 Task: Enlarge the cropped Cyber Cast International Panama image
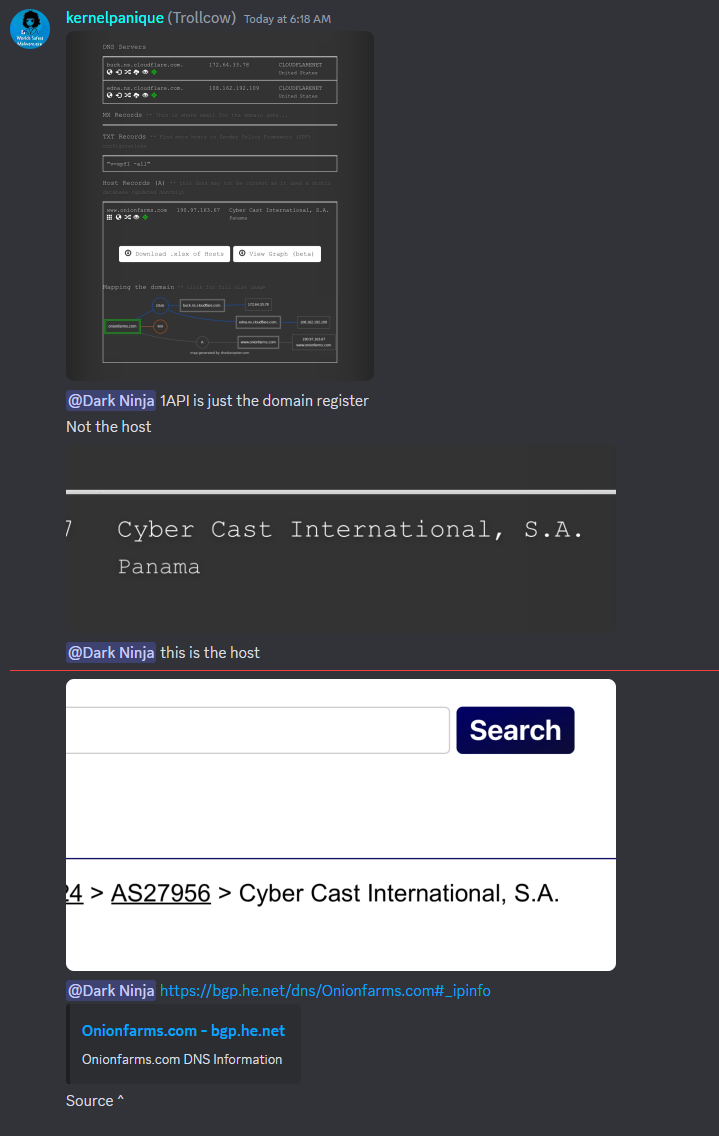(340, 538)
